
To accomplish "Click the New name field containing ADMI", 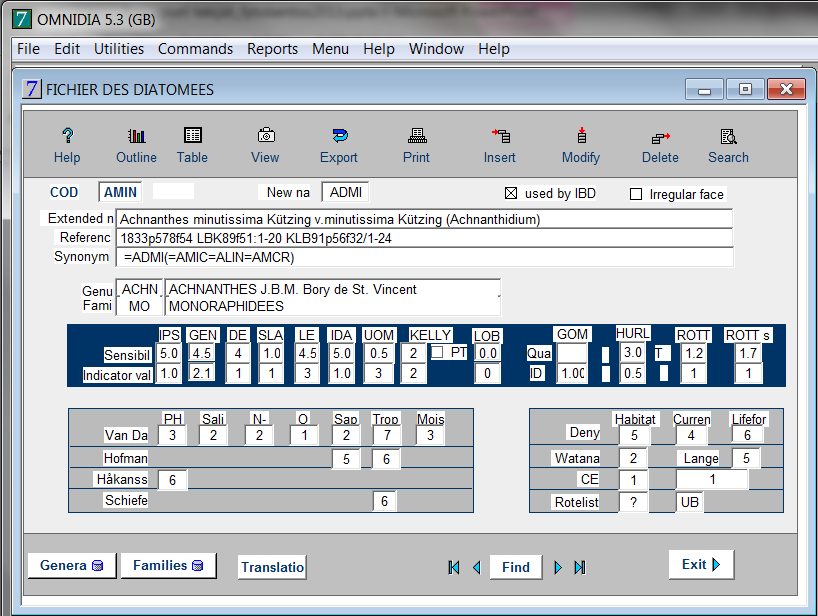I will 345,192.
